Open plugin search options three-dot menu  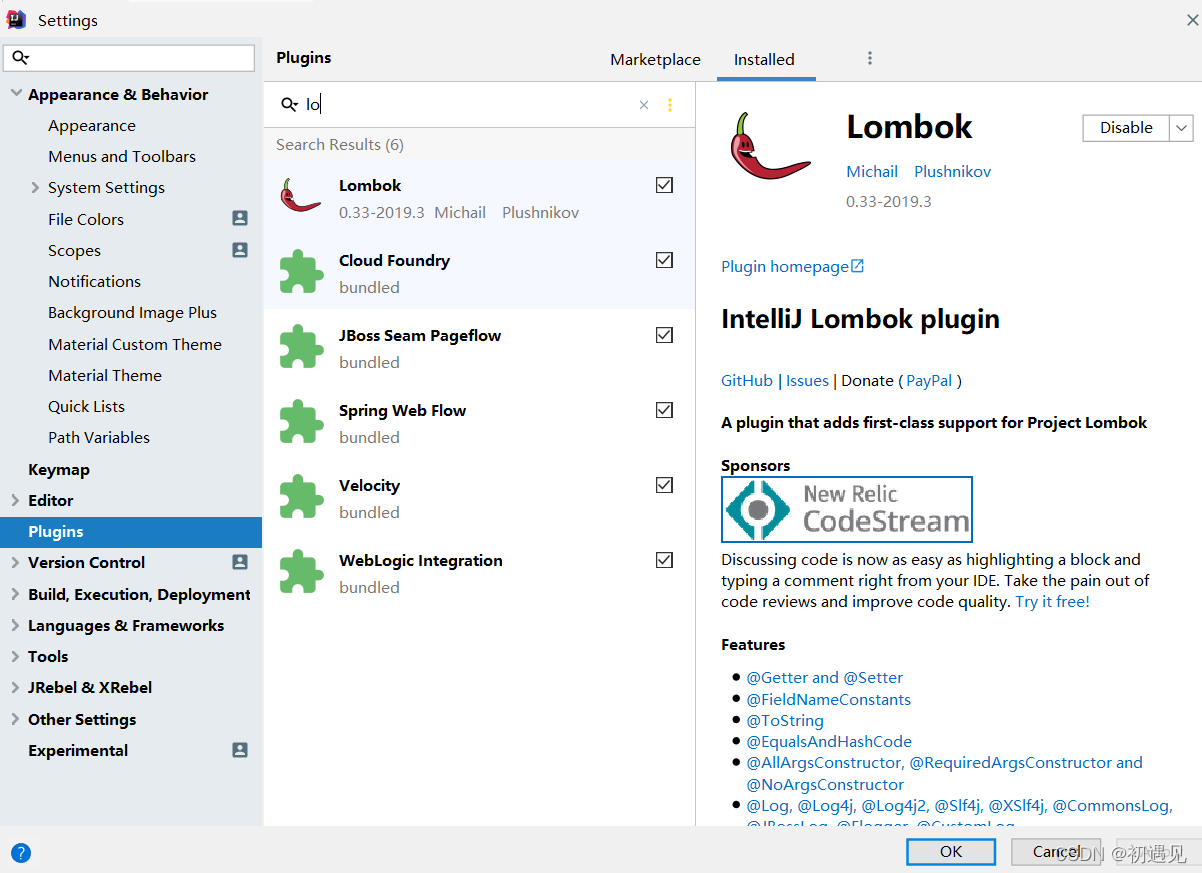coord(670,105)
